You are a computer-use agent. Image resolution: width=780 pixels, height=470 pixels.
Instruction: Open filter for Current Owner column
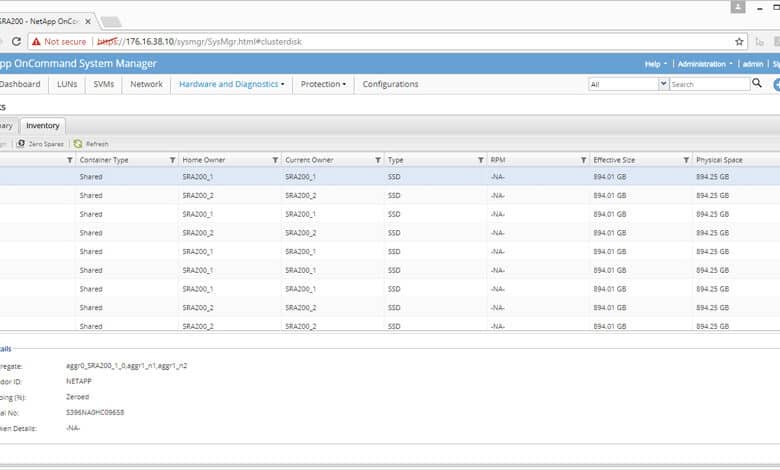click(378, 160)
